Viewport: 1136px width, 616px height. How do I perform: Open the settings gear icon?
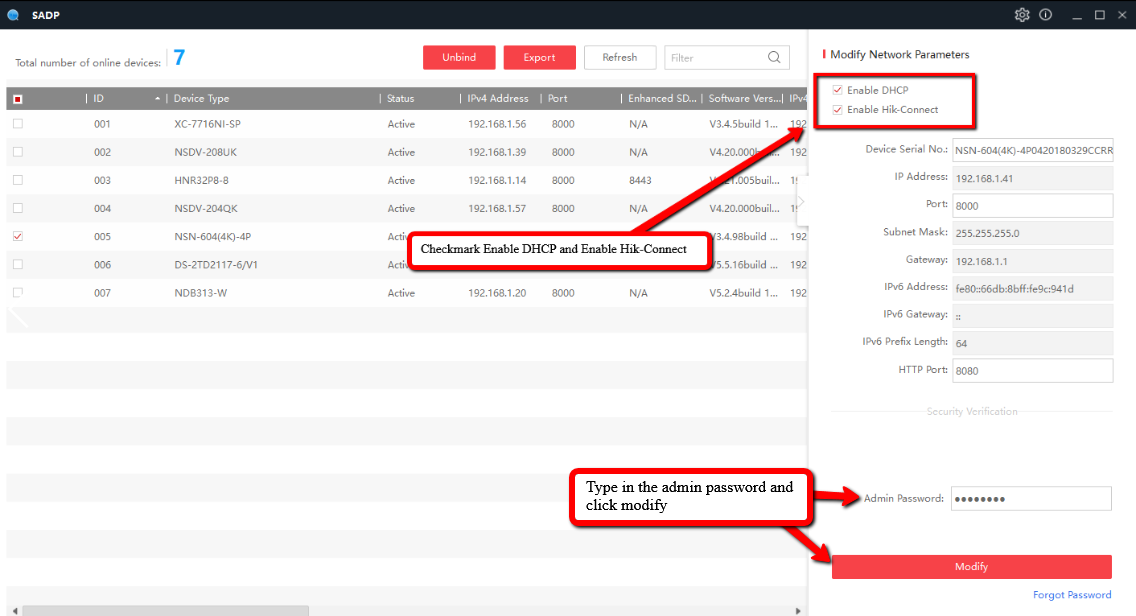click(1022, 14)
